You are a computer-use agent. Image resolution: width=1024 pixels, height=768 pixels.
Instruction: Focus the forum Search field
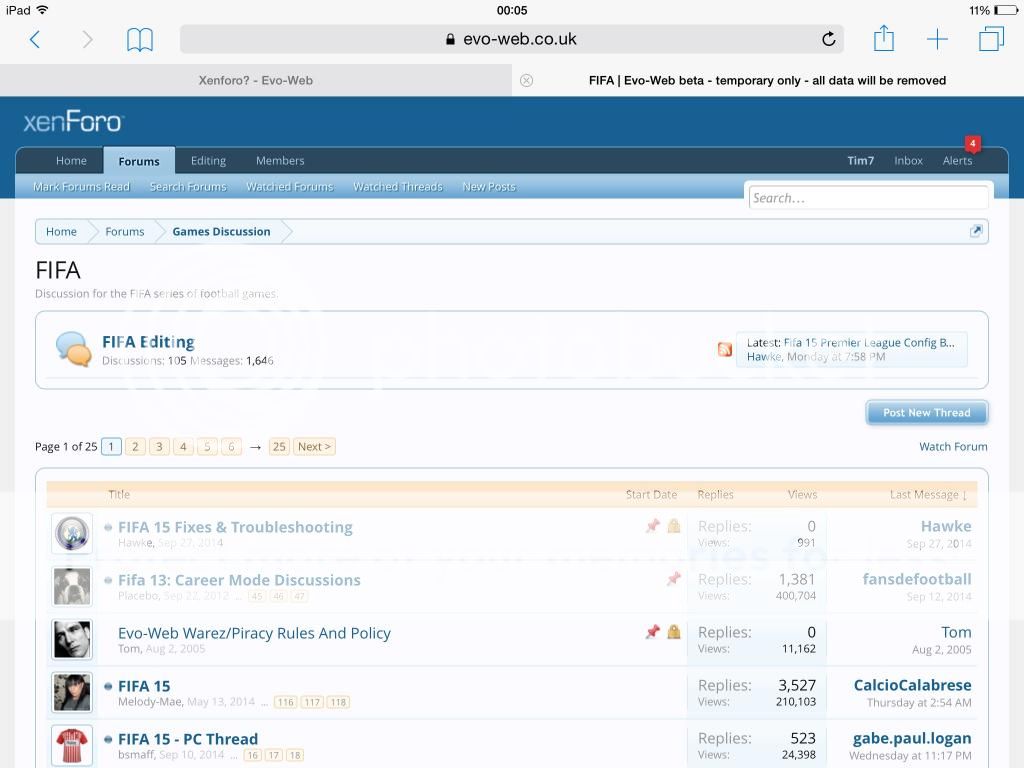click(x=867, y=198)
